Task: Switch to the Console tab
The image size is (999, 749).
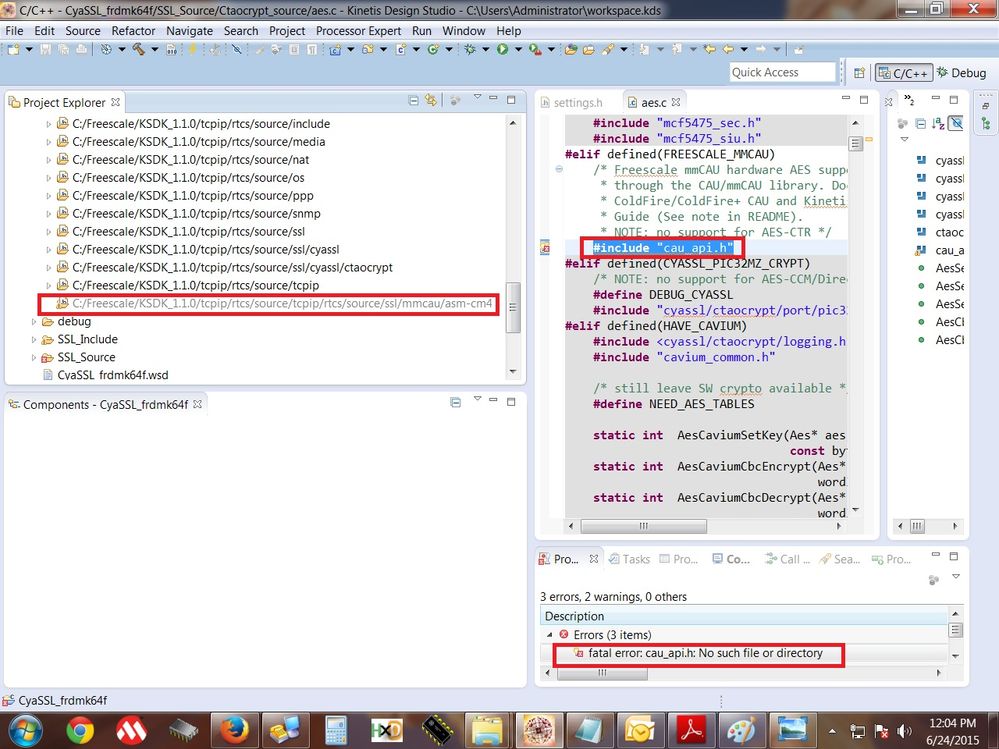Action: 731,559
